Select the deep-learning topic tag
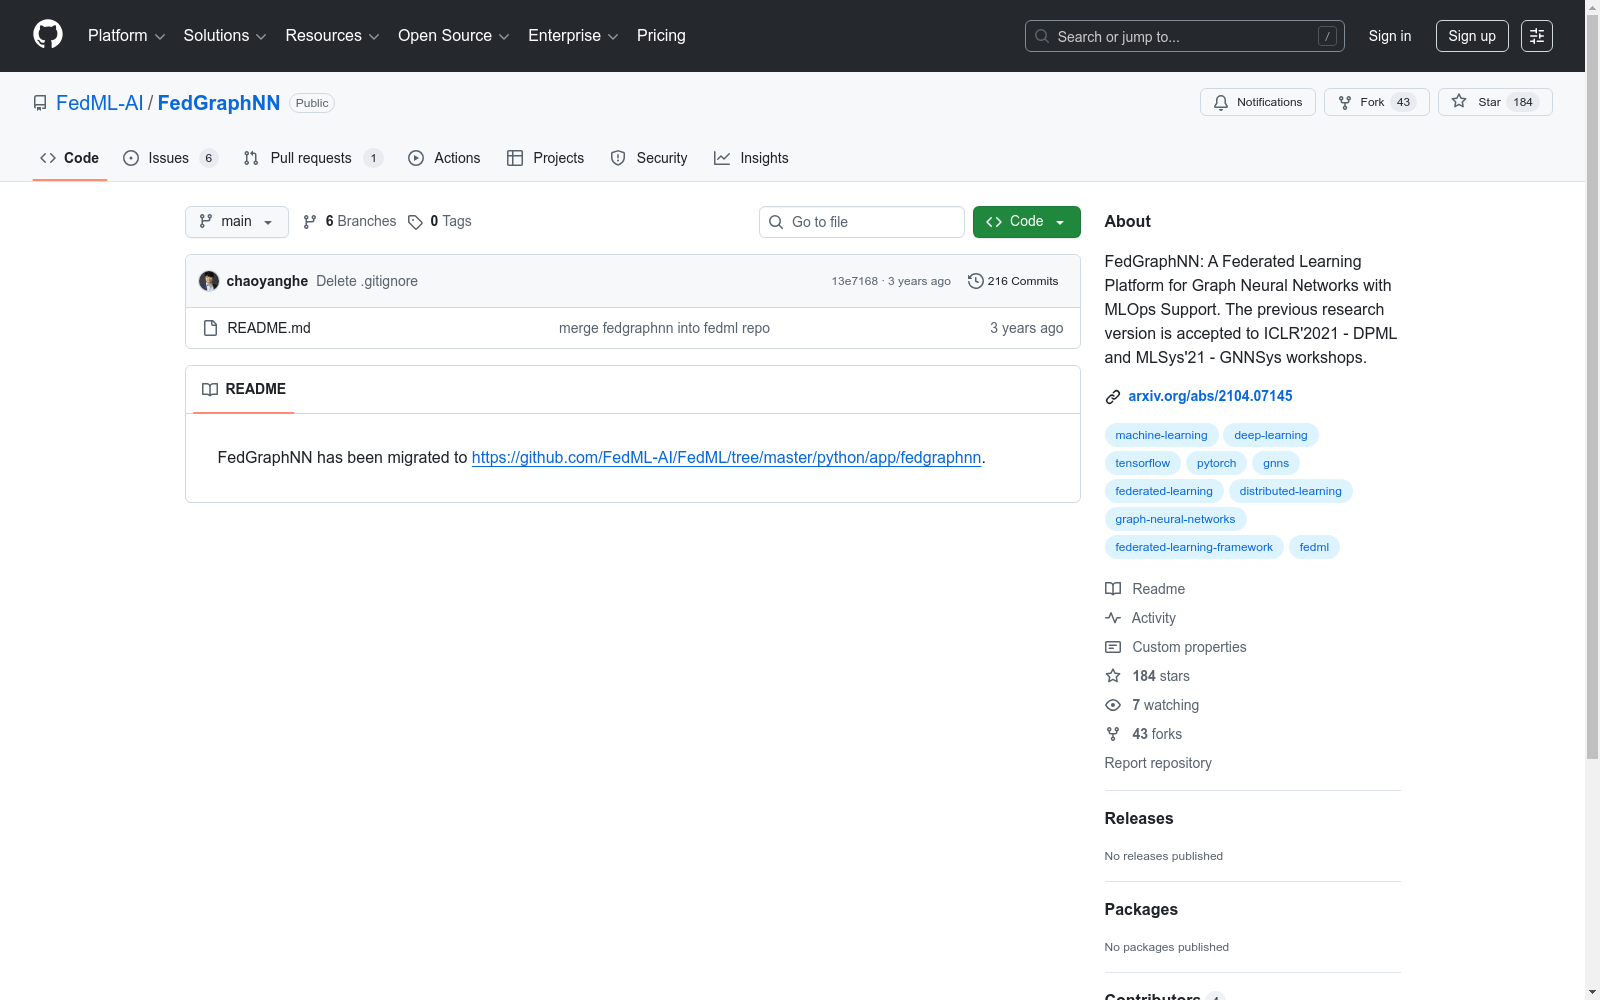 tap(1271, 435)
